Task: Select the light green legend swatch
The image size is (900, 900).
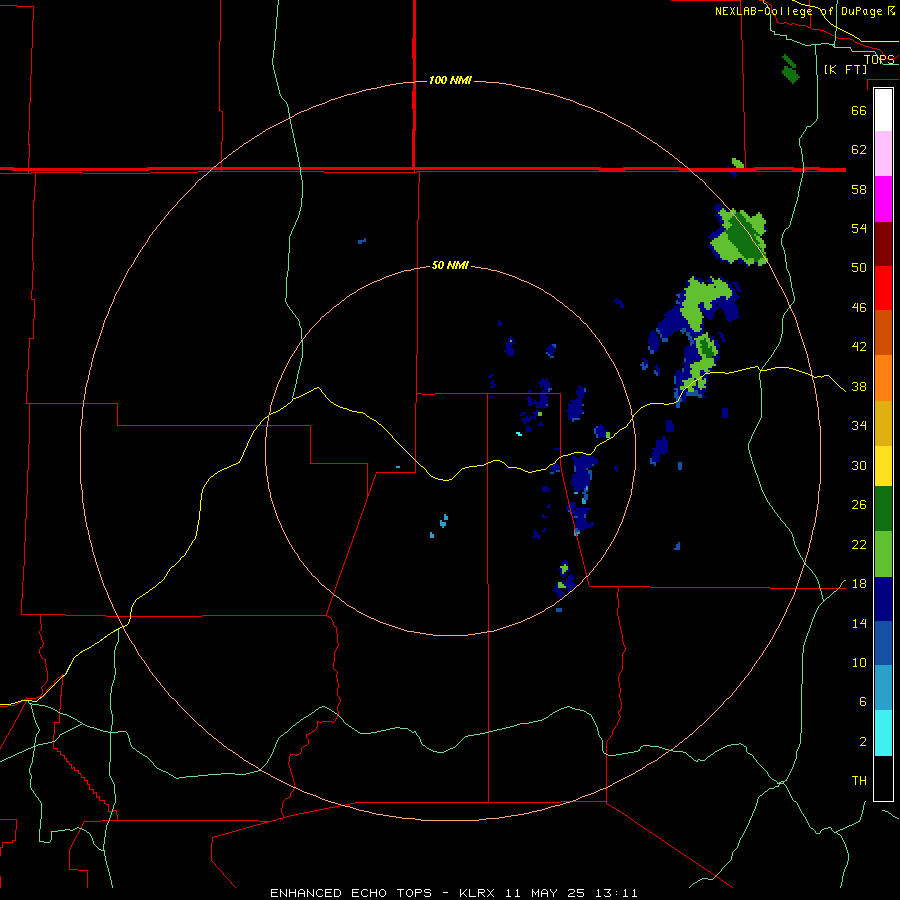Action: (883, 554)
